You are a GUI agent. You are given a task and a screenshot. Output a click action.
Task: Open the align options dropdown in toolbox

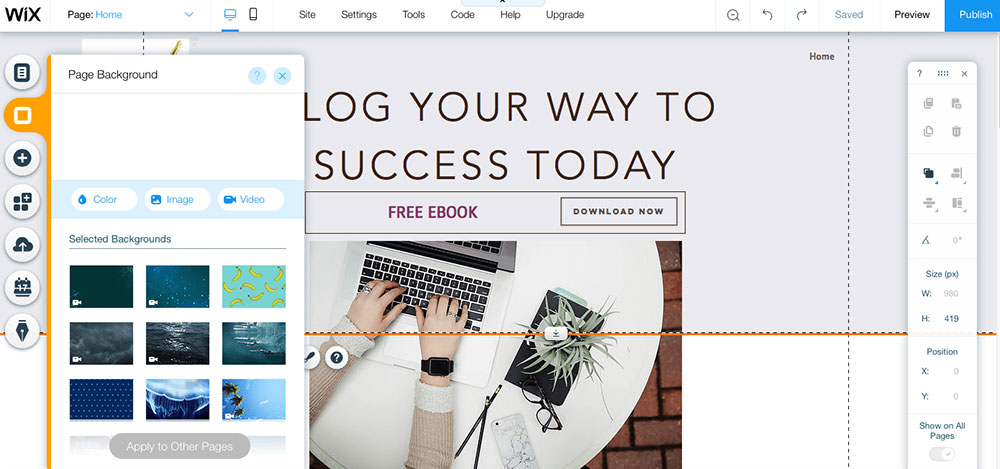point(956,173)
